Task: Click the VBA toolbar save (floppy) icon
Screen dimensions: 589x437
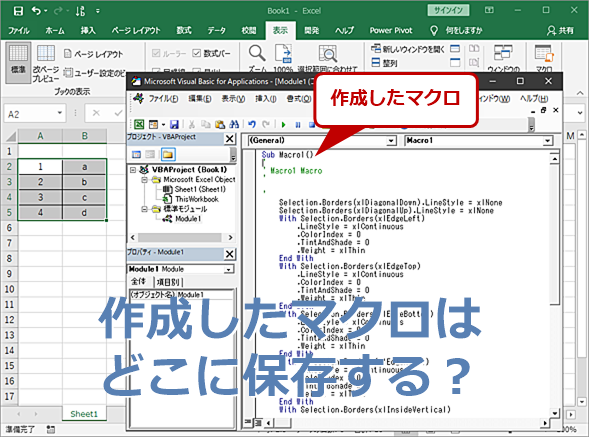Action: coord(174,124)
